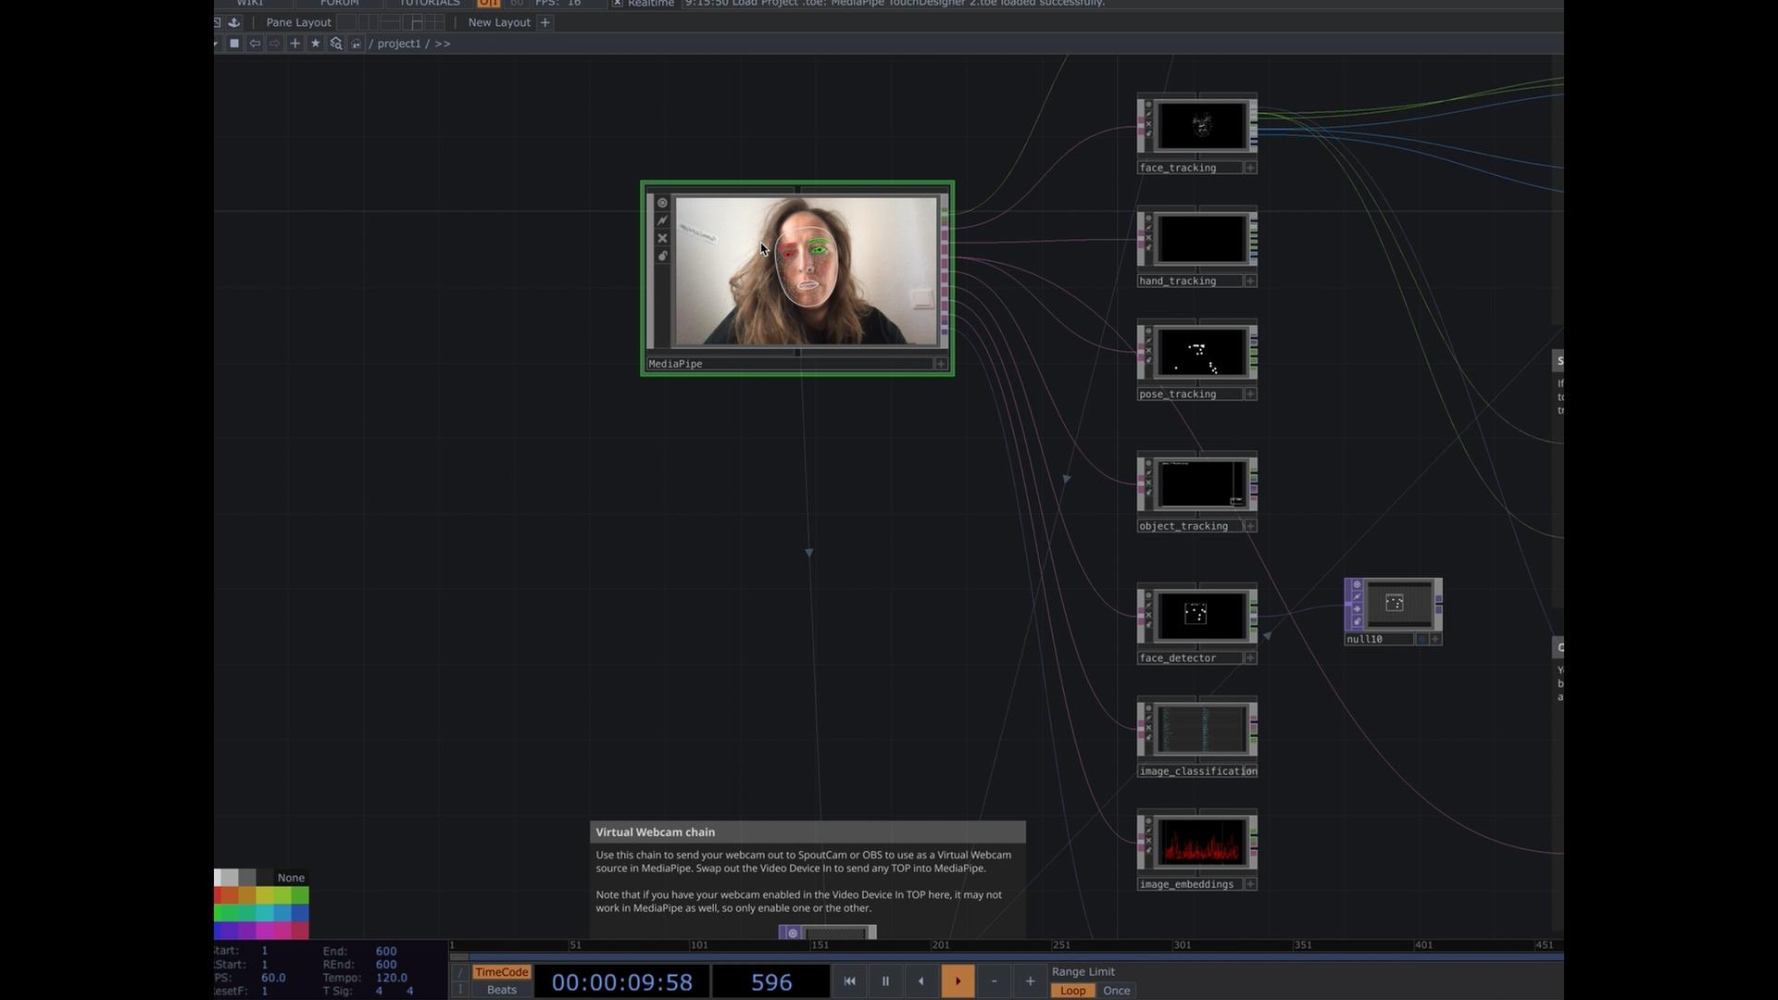Toggle Loop range limit mode

1072,990
